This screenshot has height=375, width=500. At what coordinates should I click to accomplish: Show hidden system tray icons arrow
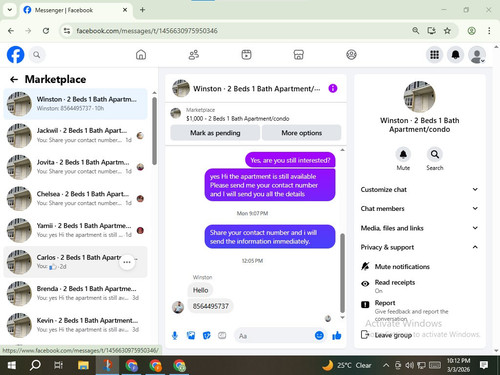(x=386, y=365)
